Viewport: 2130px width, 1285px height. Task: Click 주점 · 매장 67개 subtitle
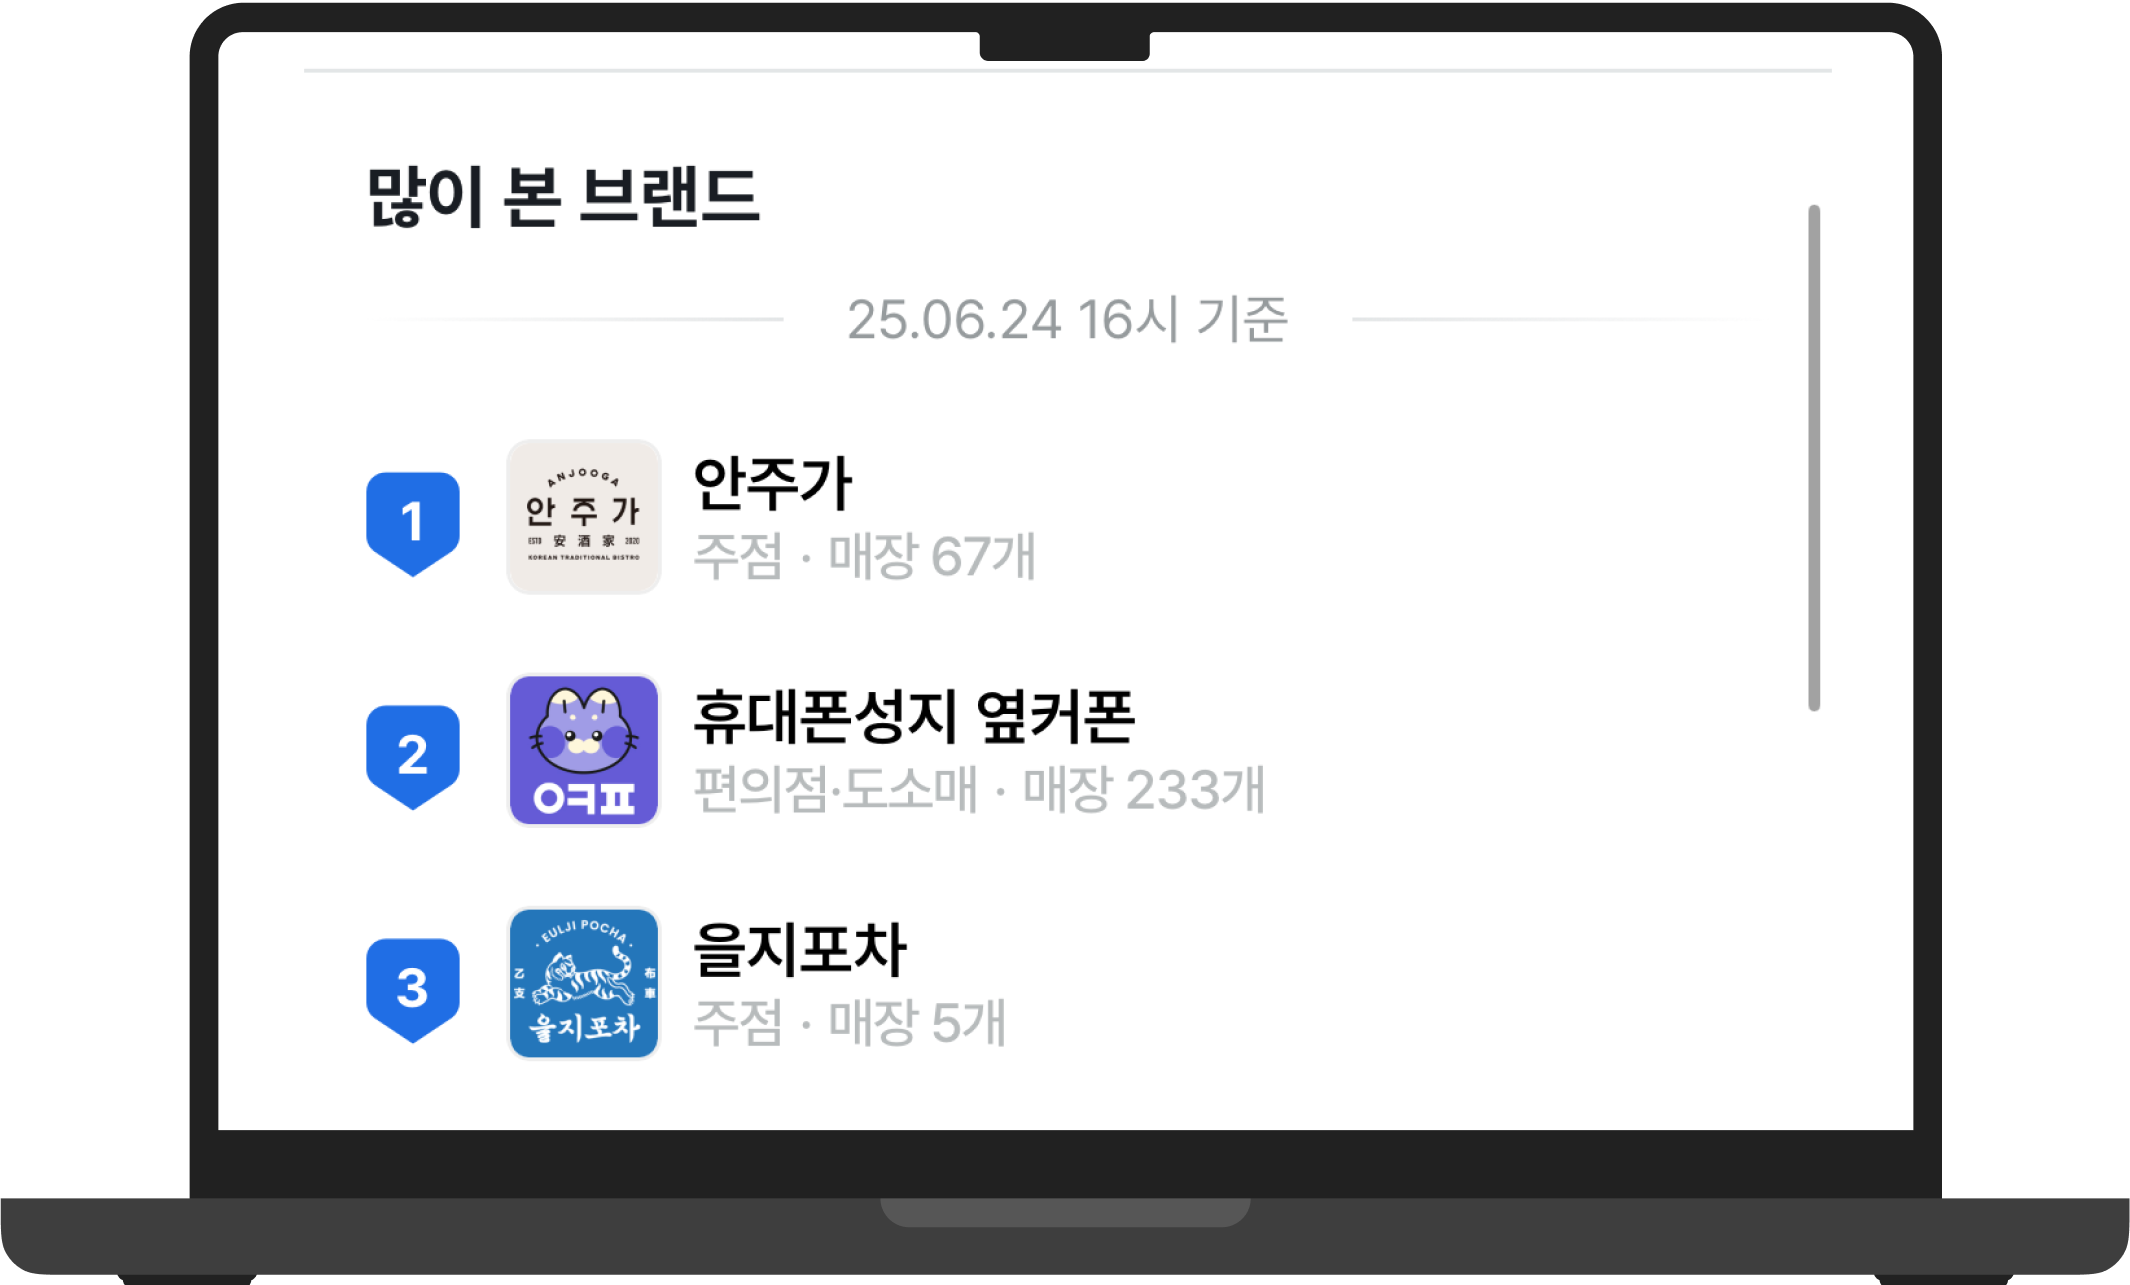(865, 556)
